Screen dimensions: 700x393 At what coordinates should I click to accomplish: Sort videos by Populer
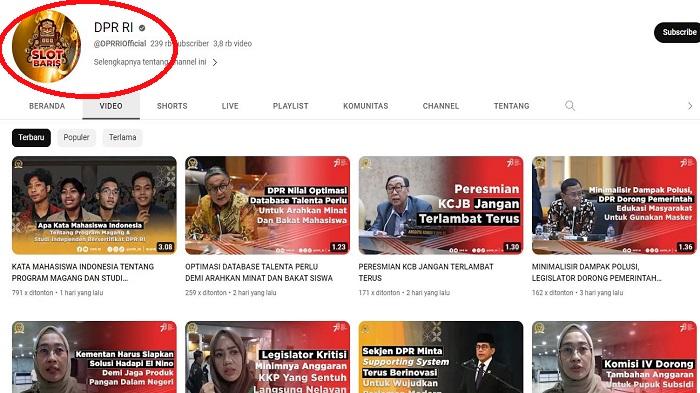pos(76,138)
